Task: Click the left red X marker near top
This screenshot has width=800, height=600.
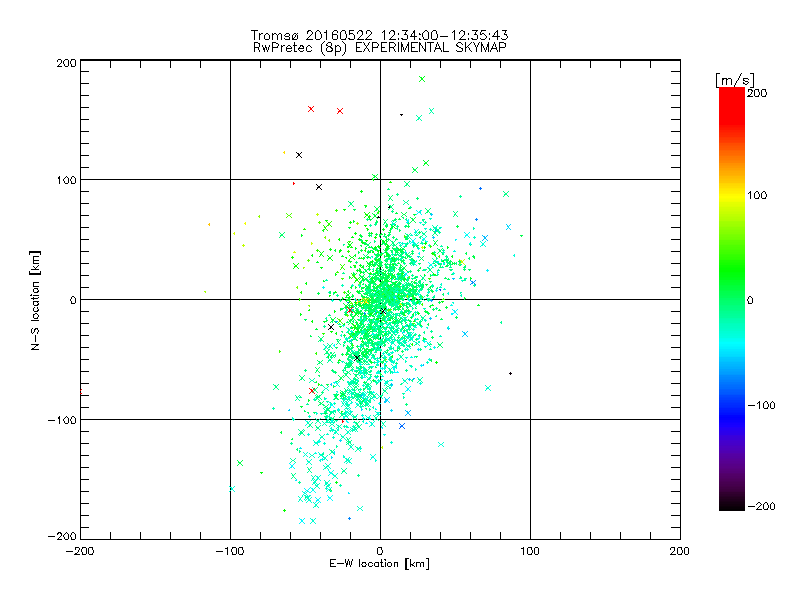Action: (x=311, y=108)
